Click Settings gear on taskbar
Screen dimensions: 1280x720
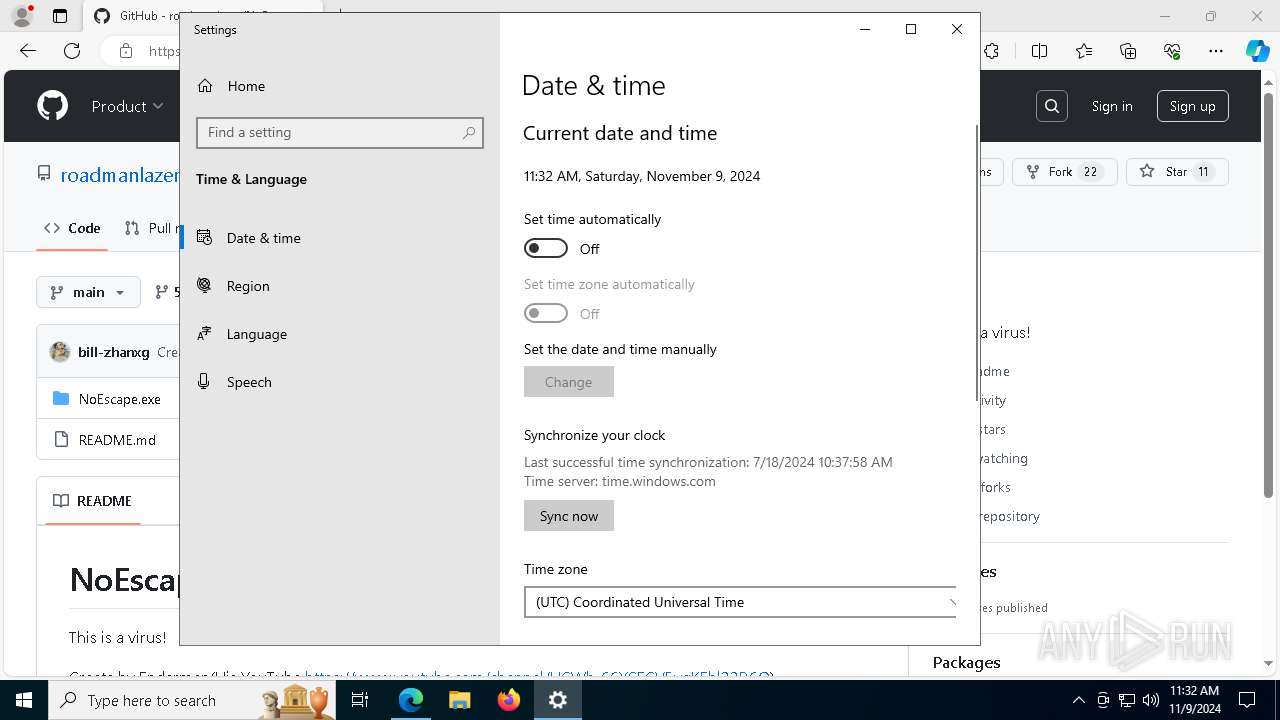[558, 700]
